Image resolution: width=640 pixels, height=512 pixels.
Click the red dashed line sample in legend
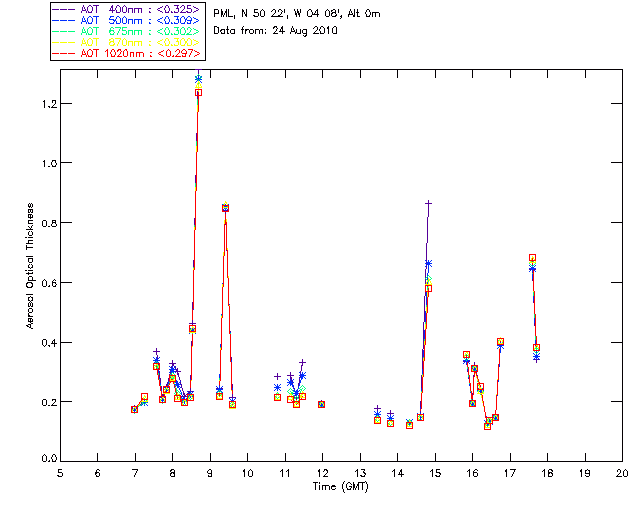(64, 53)
